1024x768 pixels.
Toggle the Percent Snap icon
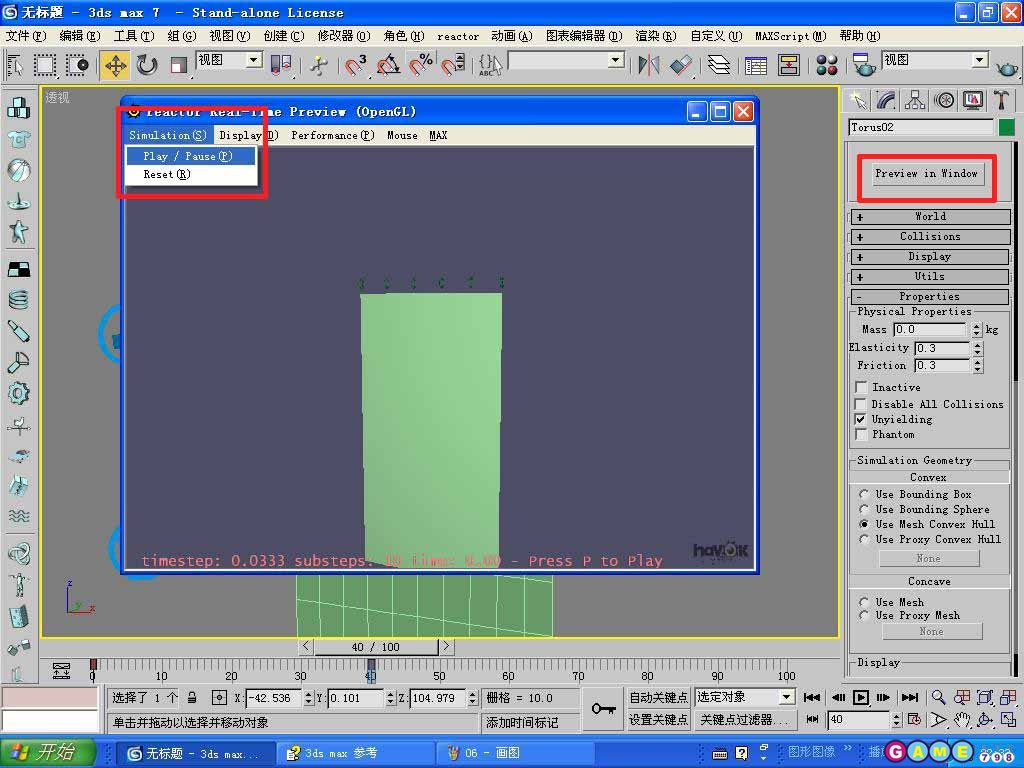click(421, 65)
